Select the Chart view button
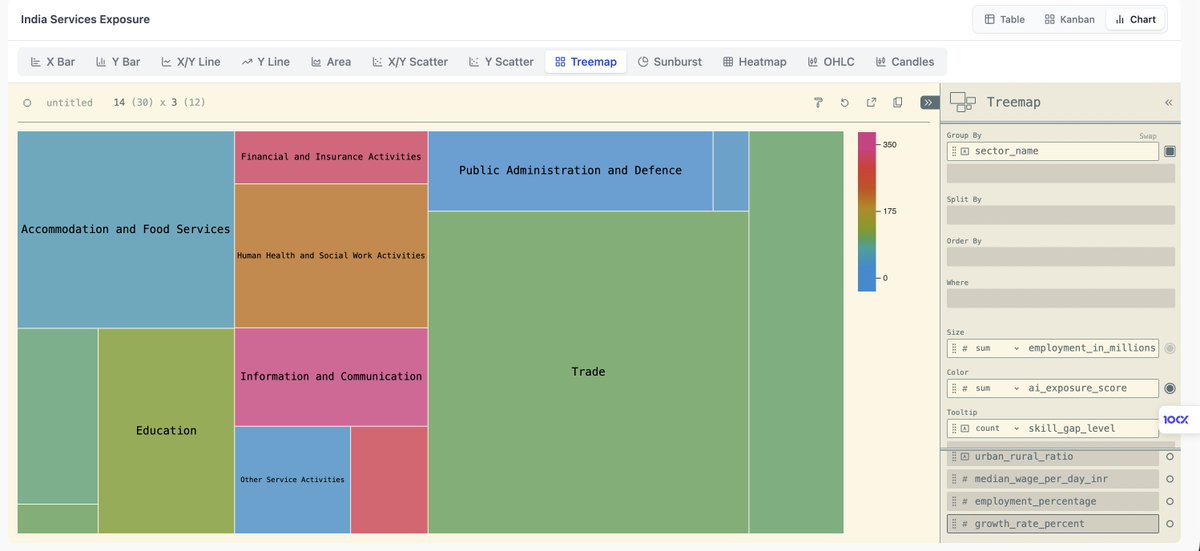 pos(1135,19)
